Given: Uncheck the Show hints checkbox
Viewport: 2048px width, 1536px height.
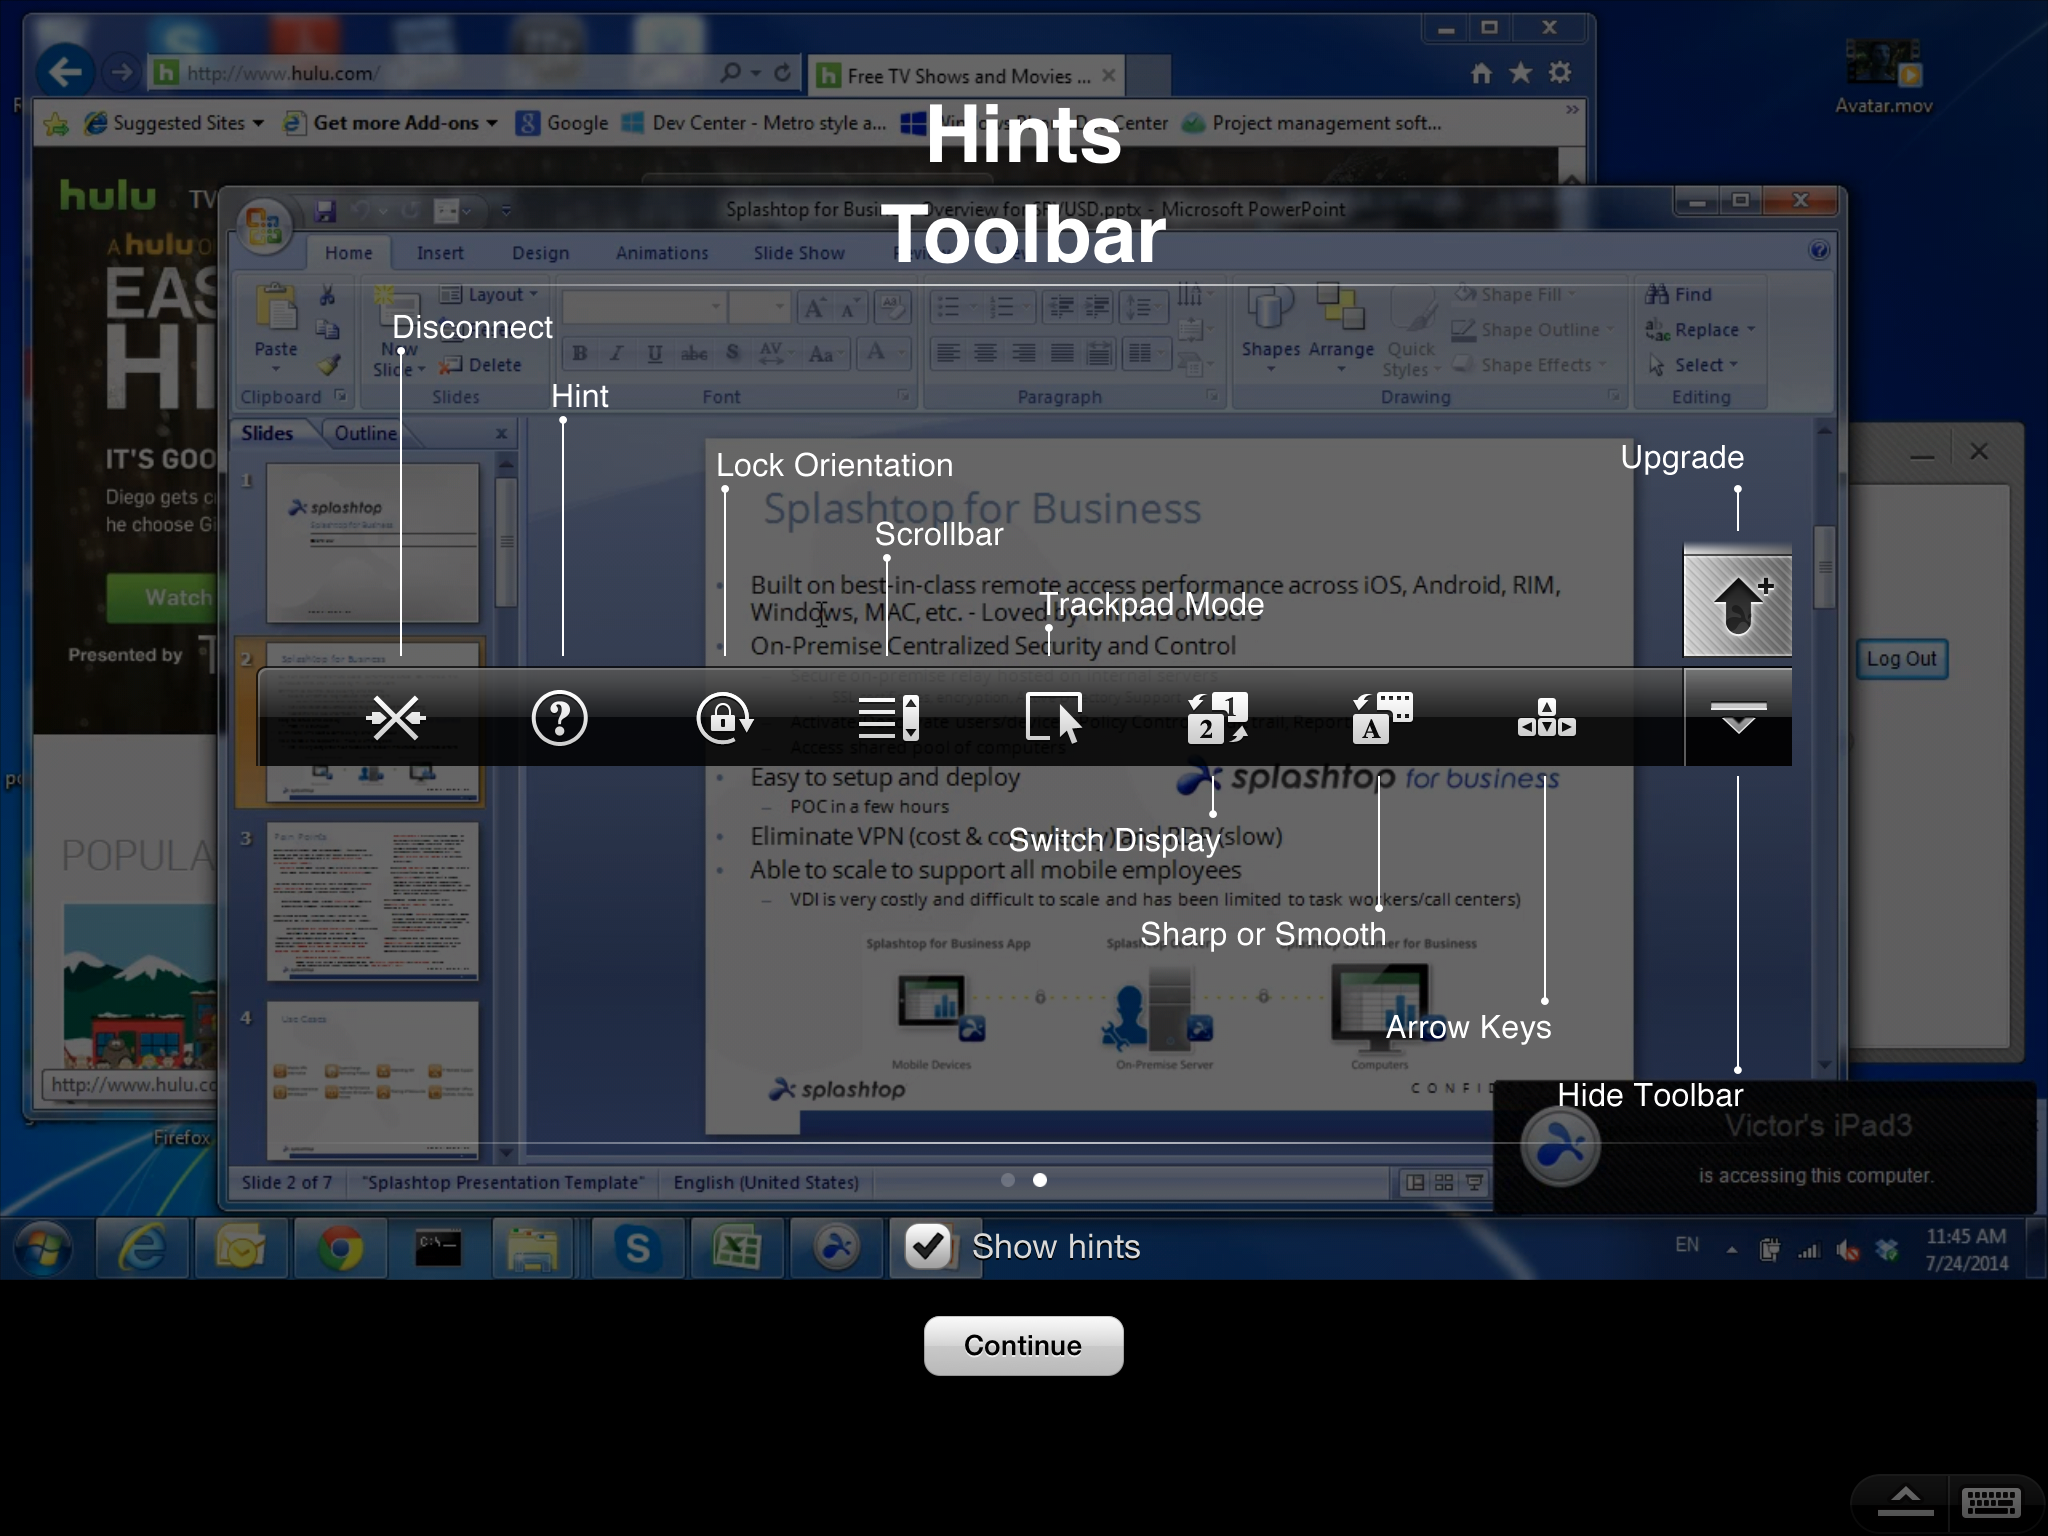Looking at the screenshot, I should 929,1246.
